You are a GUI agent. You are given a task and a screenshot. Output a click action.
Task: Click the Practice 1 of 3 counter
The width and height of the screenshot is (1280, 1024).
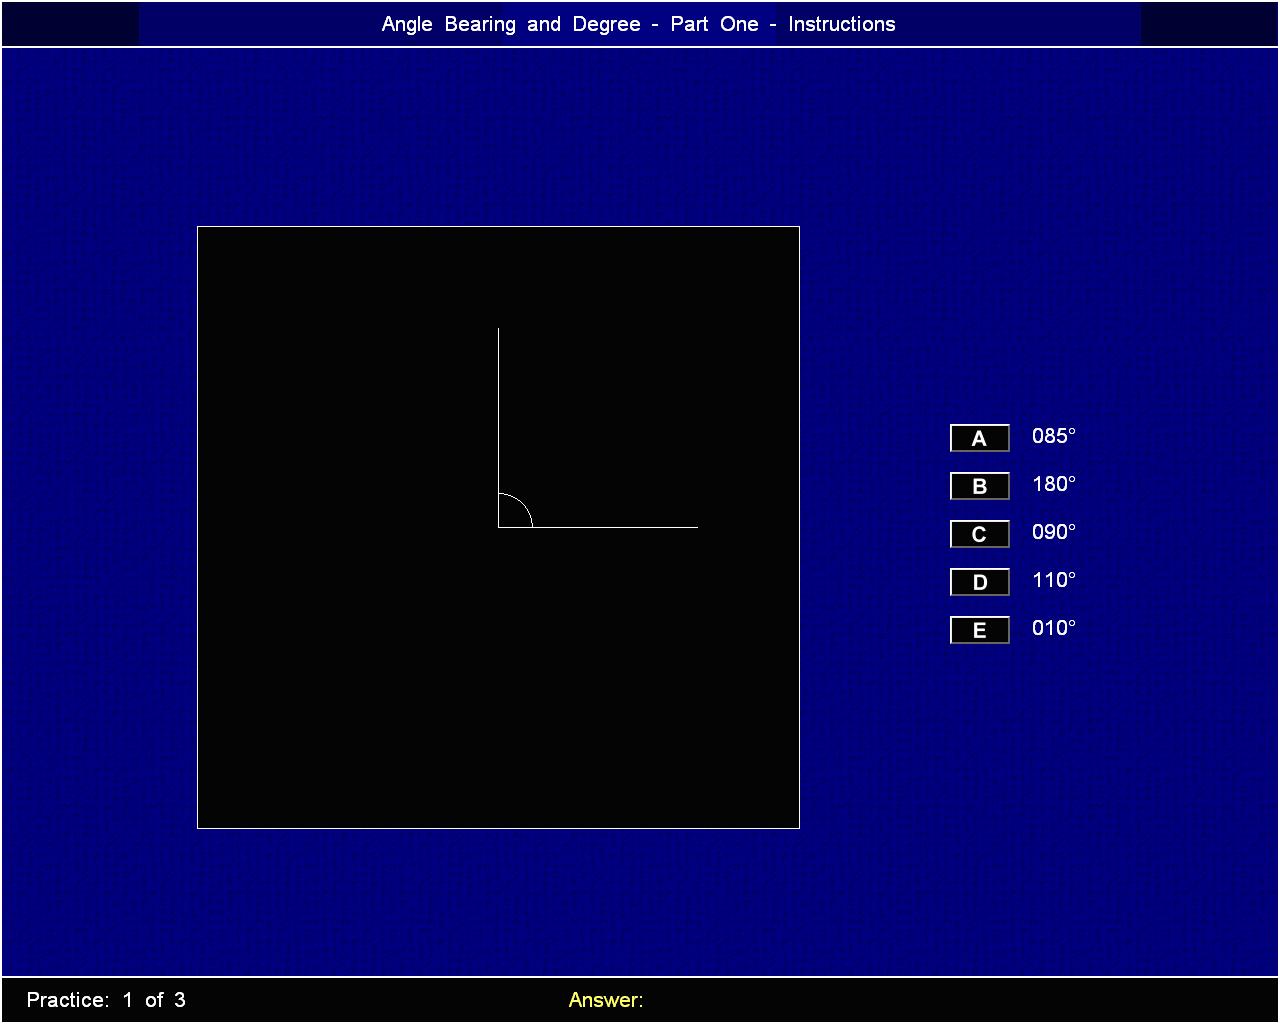(x=106, y=1000)
